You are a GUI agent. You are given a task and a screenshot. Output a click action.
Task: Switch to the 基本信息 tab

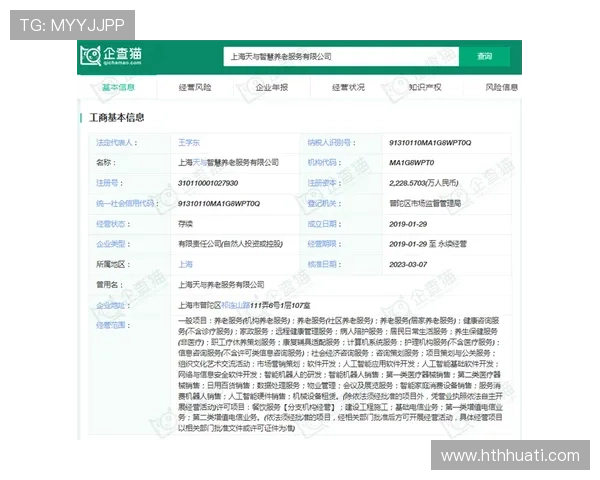118,88
